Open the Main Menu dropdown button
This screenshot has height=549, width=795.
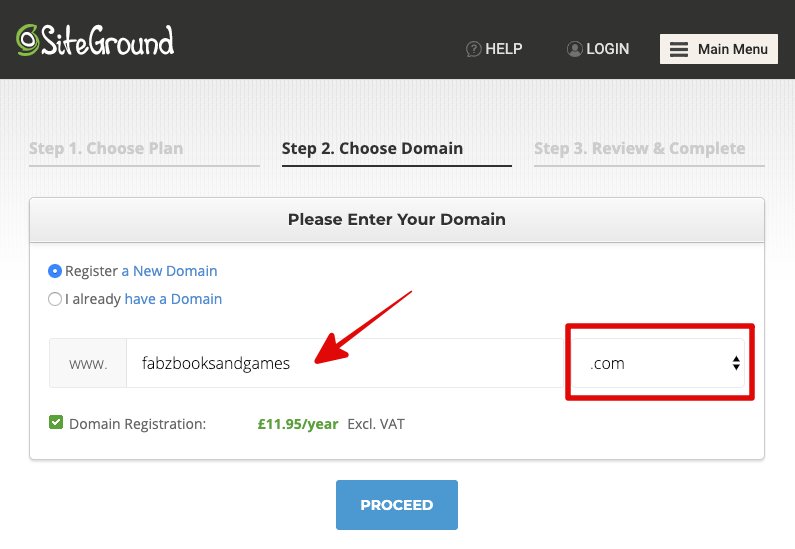(718, 49)
